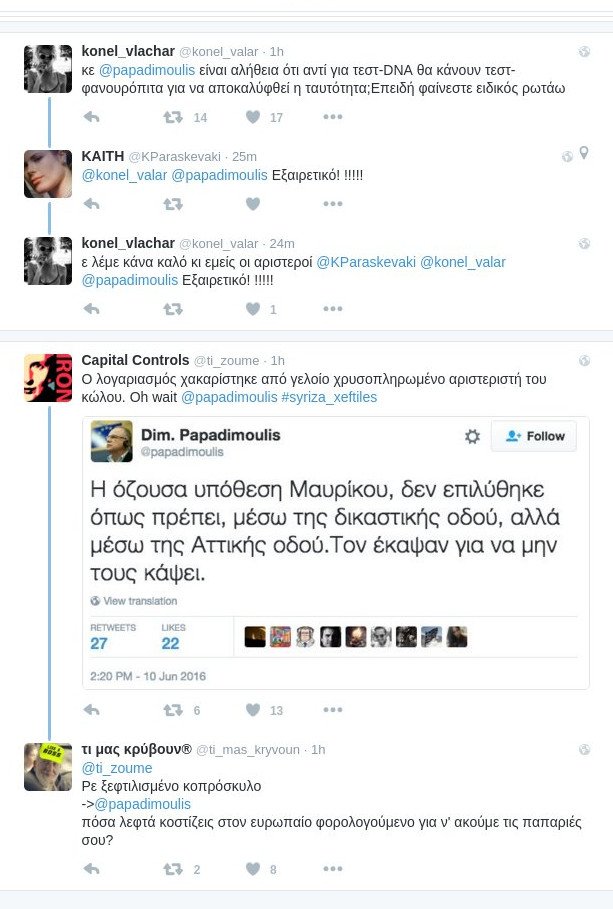This screenshot has height=909, width=613.
Task: Click View translation link
Action: click(x=134, y=601)
